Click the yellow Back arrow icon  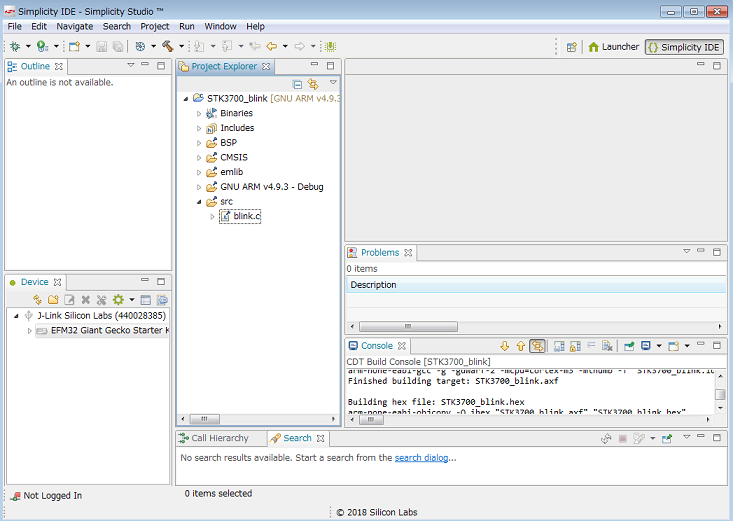pyautogui.click(x=272, y=46)
